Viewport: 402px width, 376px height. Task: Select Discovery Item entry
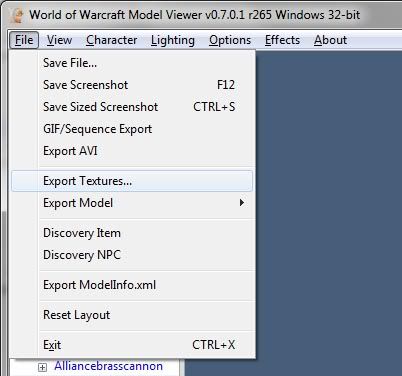tap(132, 233)
